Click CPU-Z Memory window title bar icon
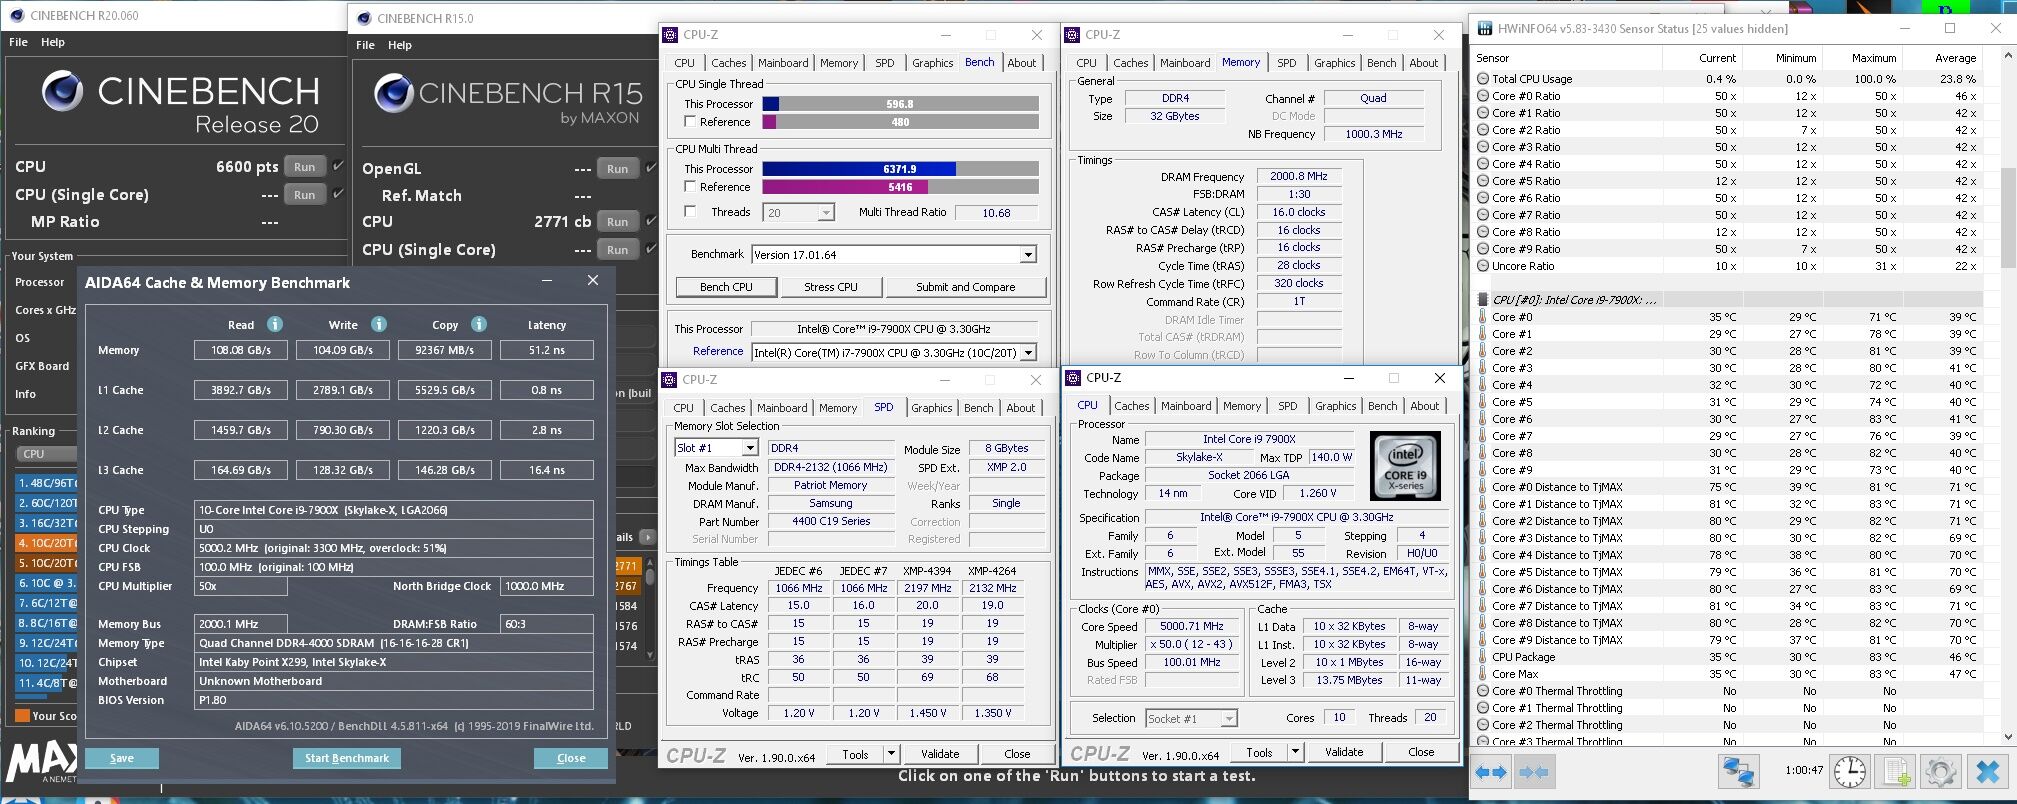 coord(1073,34)
